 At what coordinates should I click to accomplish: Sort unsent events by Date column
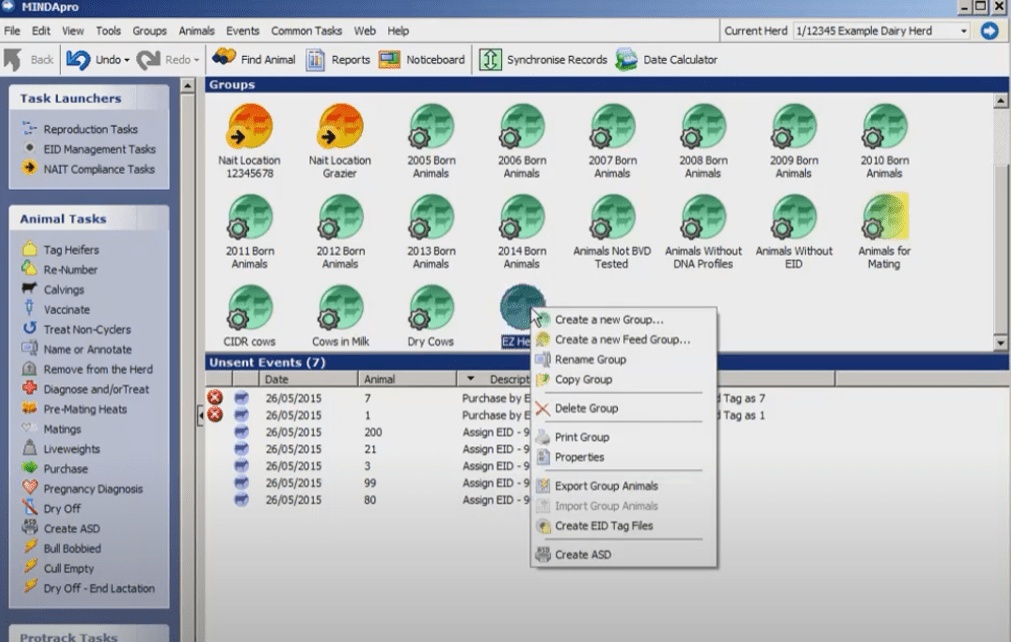(x=308, y=379)
